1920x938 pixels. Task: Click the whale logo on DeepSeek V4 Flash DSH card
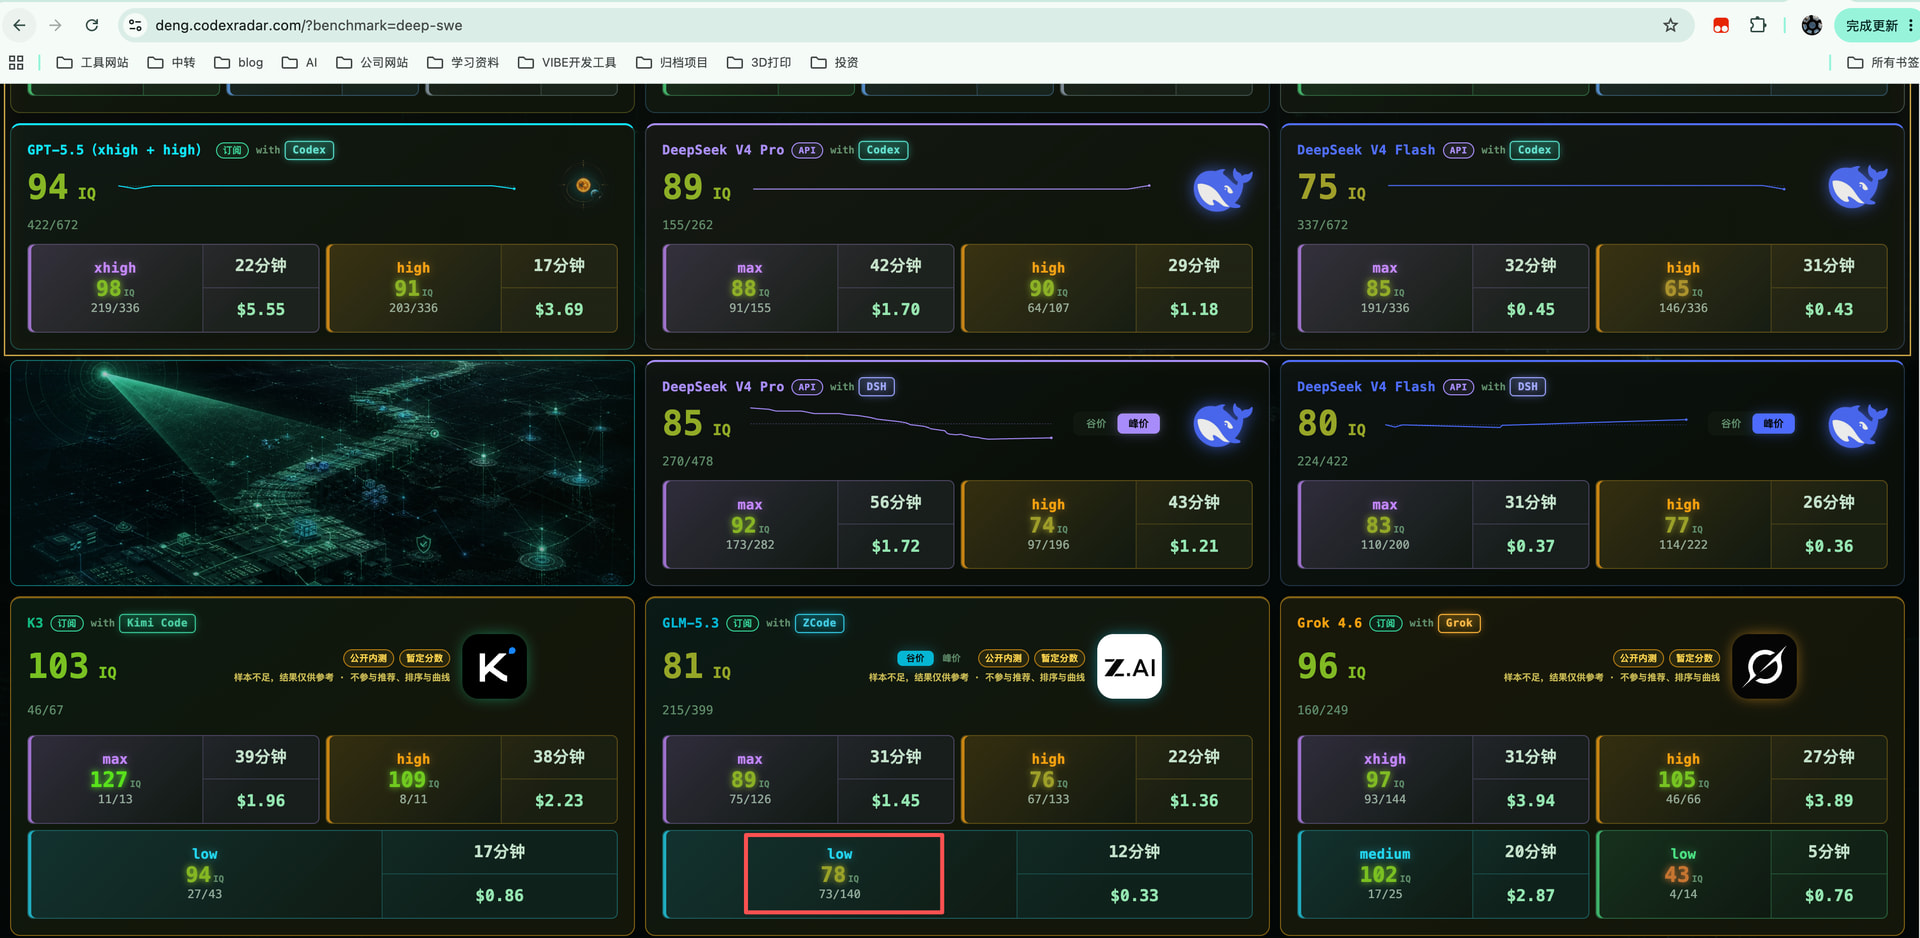[1857, 425]
